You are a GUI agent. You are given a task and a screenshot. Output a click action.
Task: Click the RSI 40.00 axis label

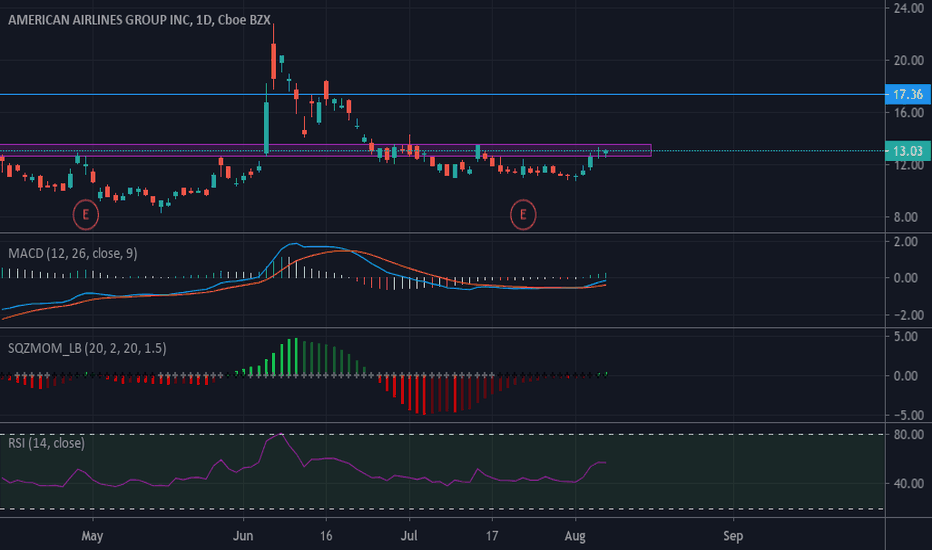tap(909, 483)
